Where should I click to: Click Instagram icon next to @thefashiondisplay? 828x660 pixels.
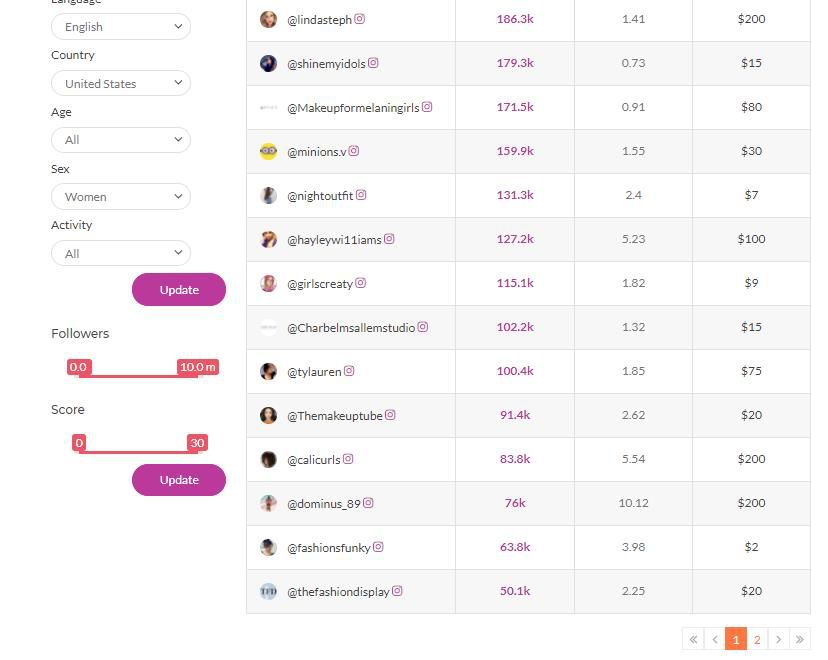point(397,591)
